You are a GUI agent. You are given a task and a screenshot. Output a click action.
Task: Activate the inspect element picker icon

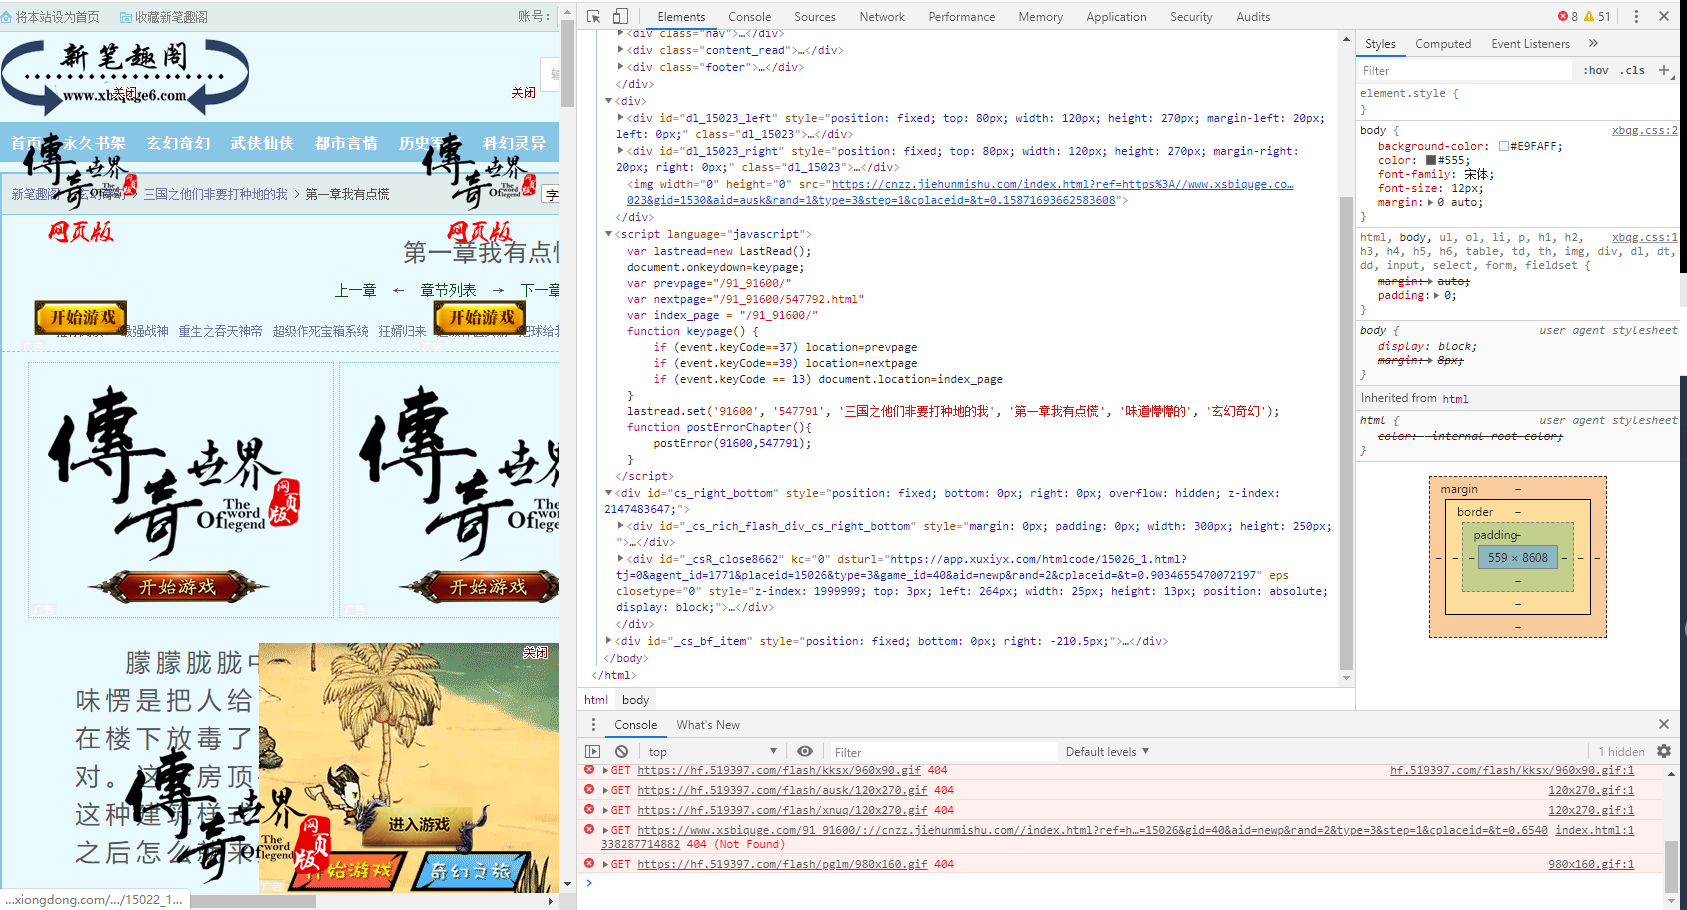tap(594, 16)
